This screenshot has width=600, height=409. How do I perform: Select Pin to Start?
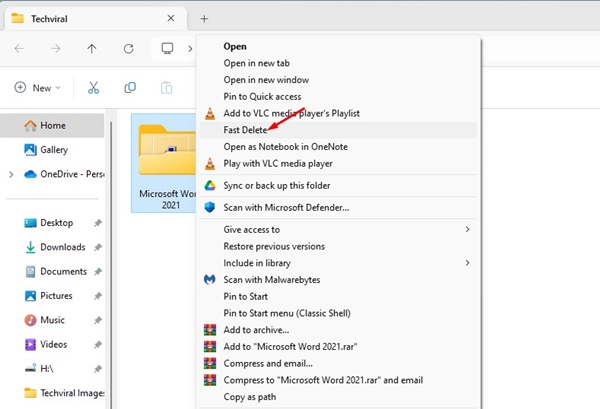click(x=338, y=297)
